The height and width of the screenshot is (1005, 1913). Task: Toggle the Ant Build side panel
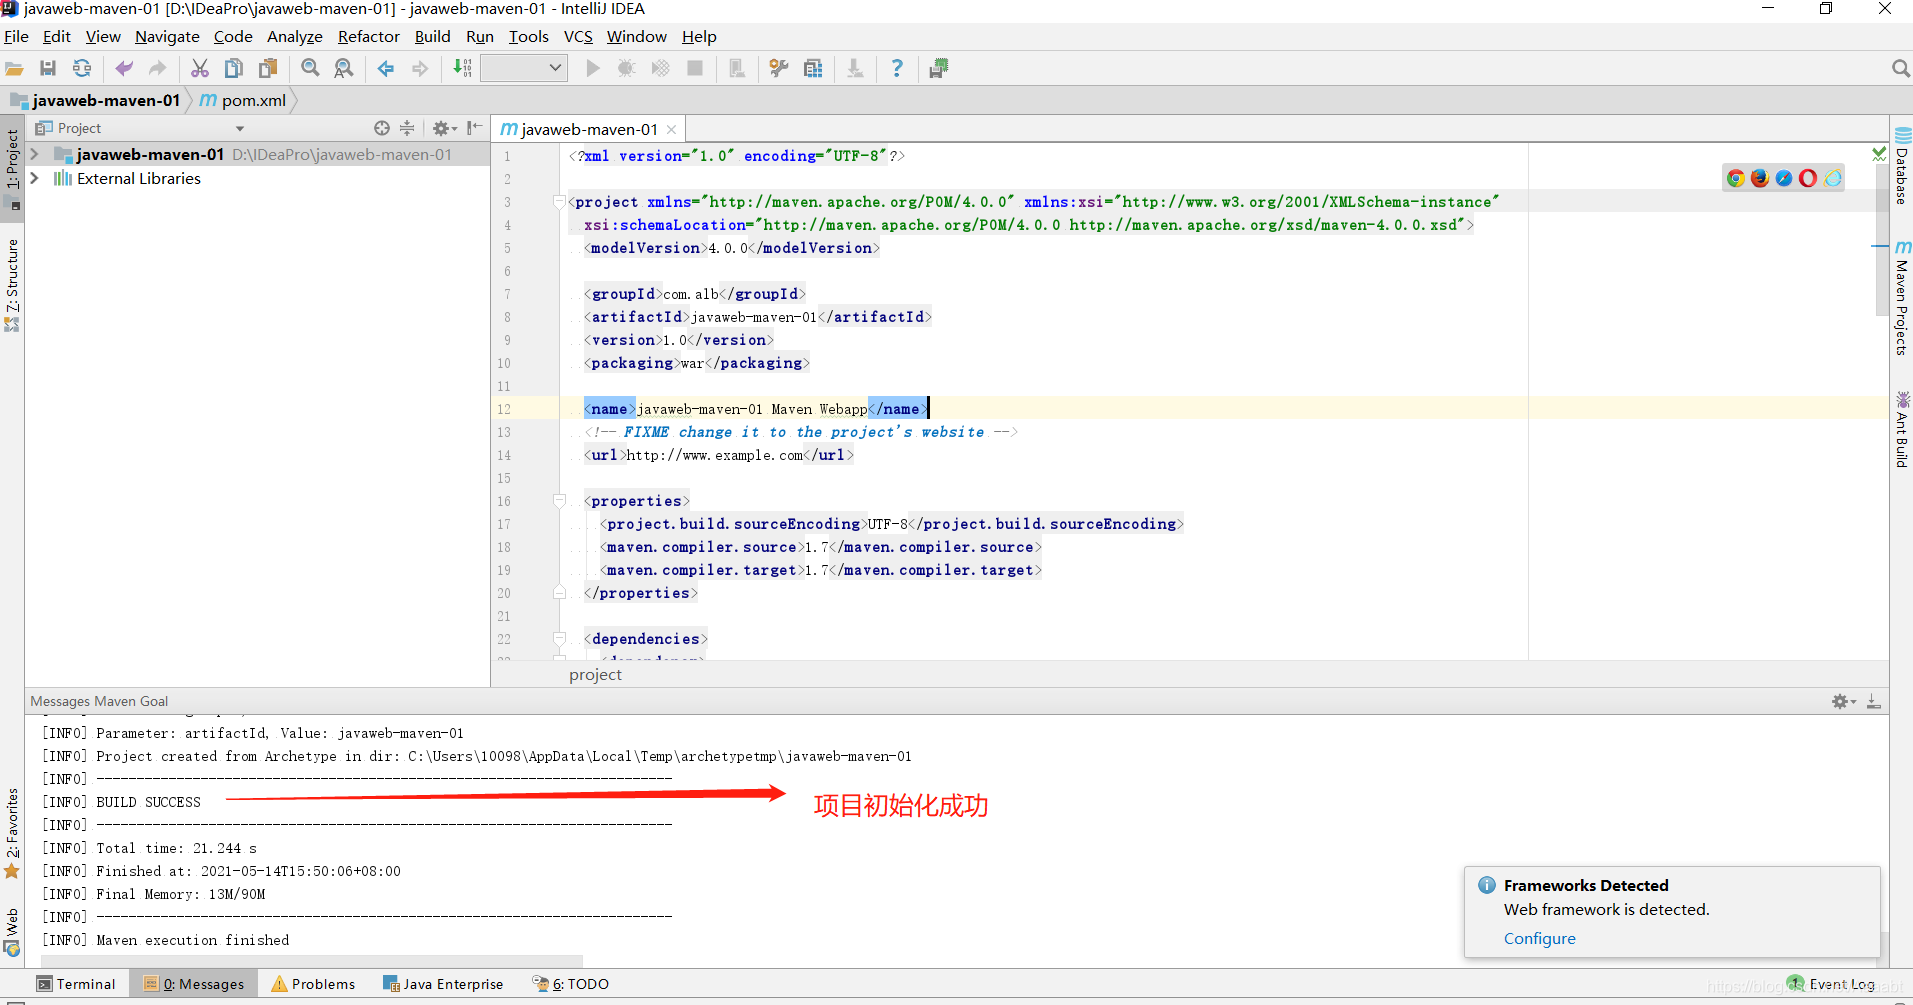[x=1902, y=430]
